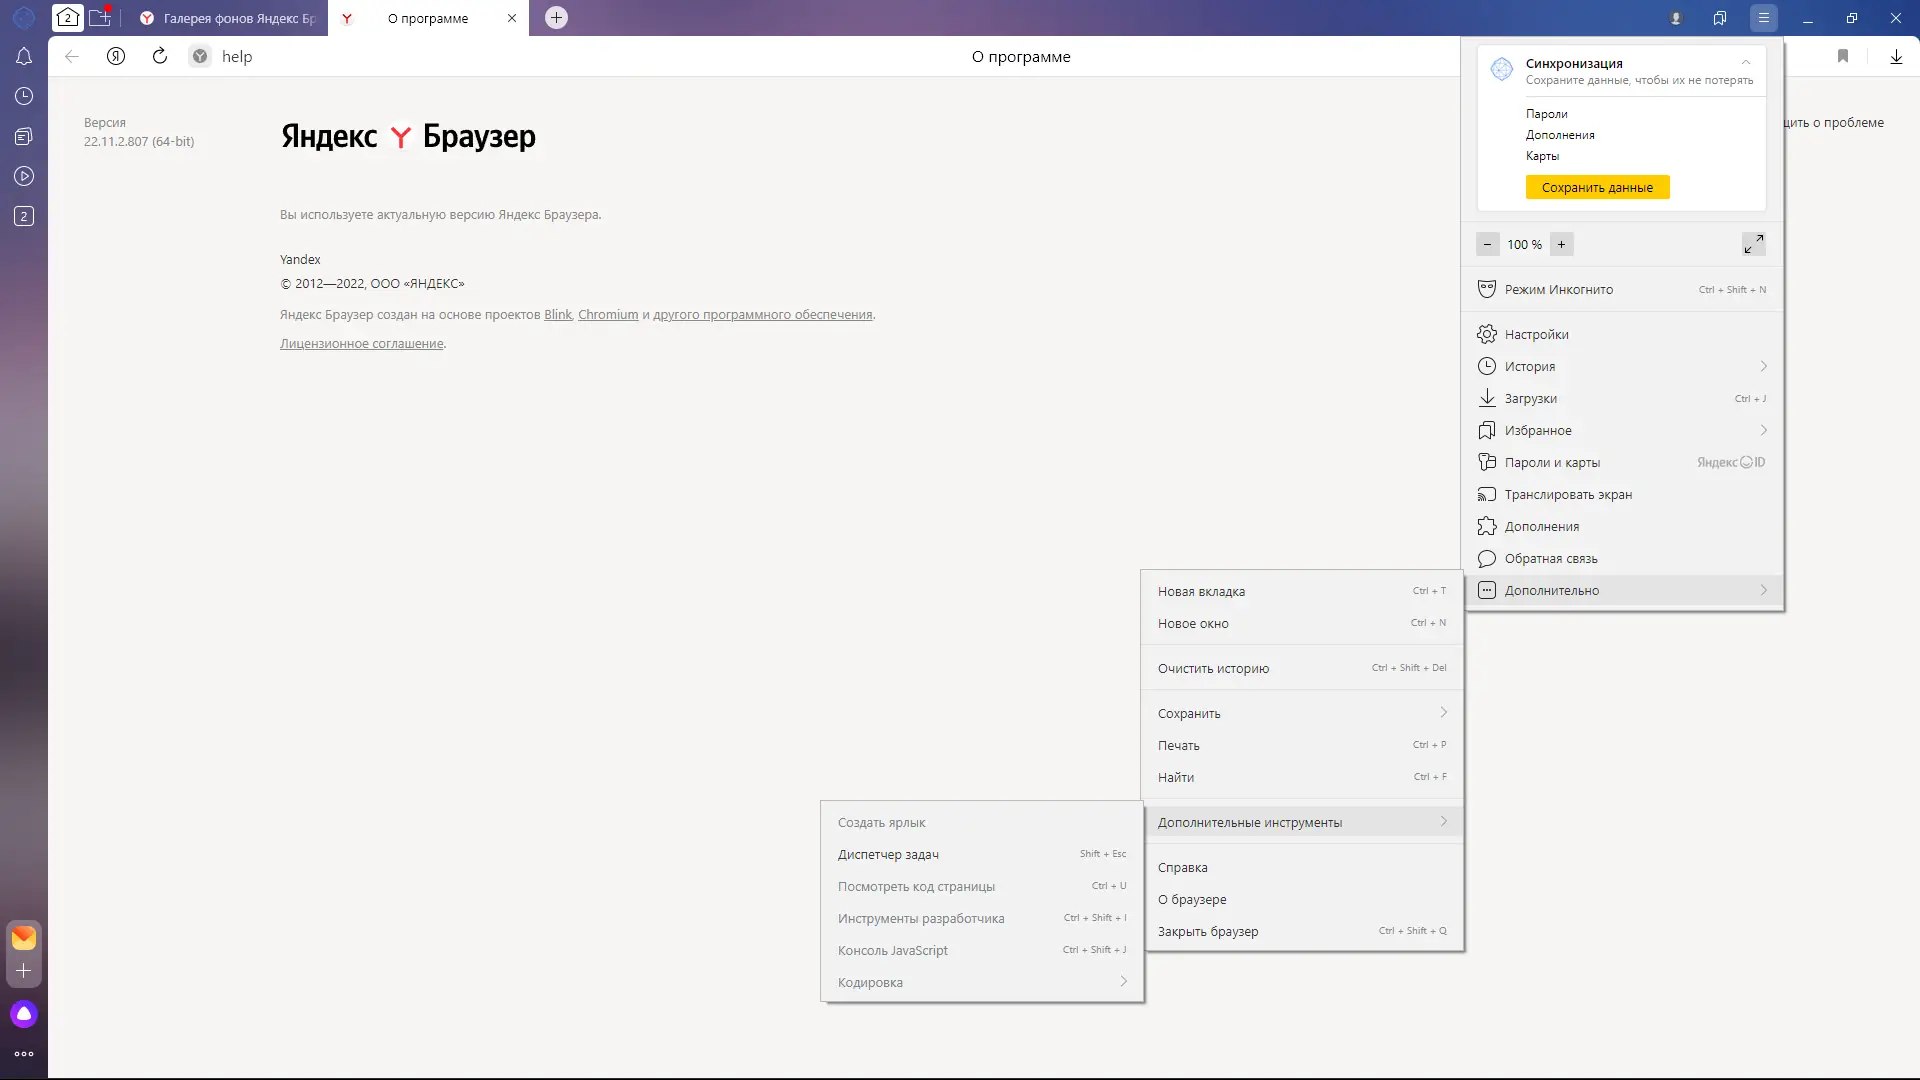Click the notifications bell in sidebar
This screenshot has width=1920, height=1080.
point(24,57)
